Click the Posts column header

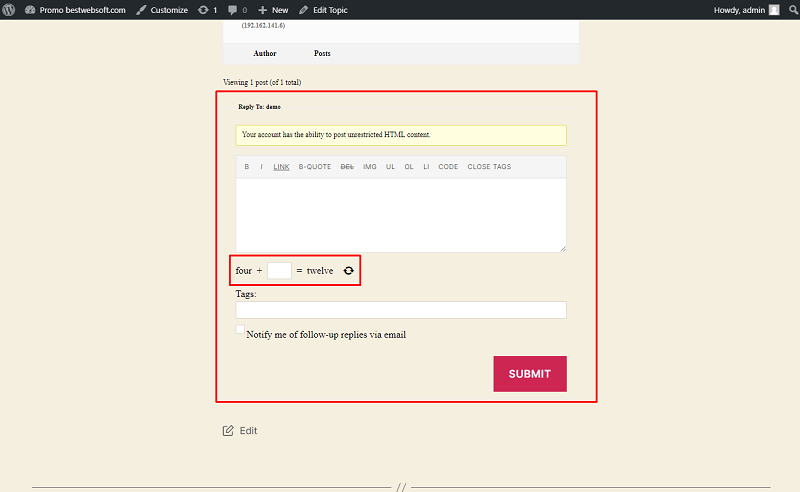(x=322, y=53)
